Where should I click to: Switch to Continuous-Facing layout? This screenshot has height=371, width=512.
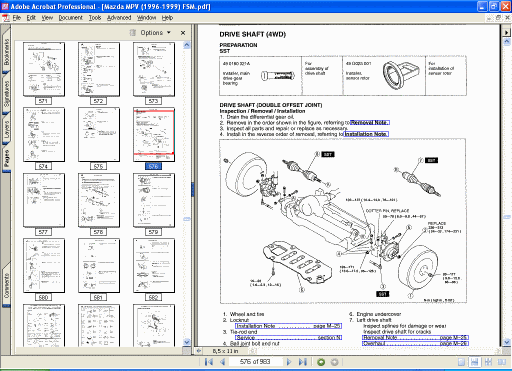click(488, 362)
